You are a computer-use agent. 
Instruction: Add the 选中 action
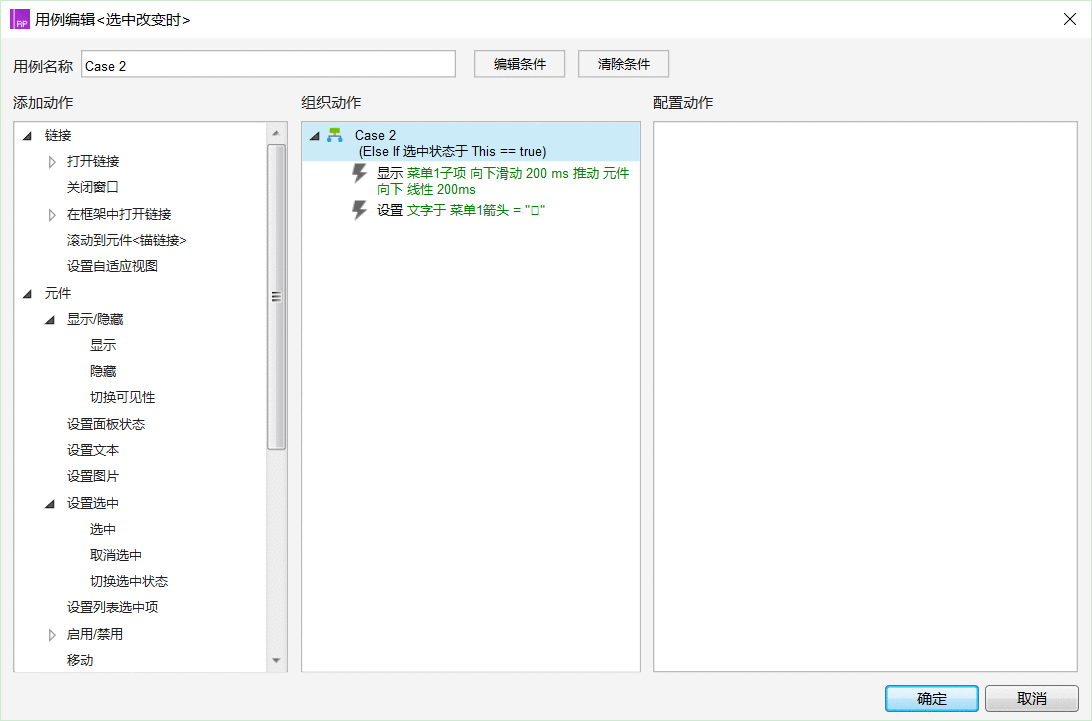103,529
